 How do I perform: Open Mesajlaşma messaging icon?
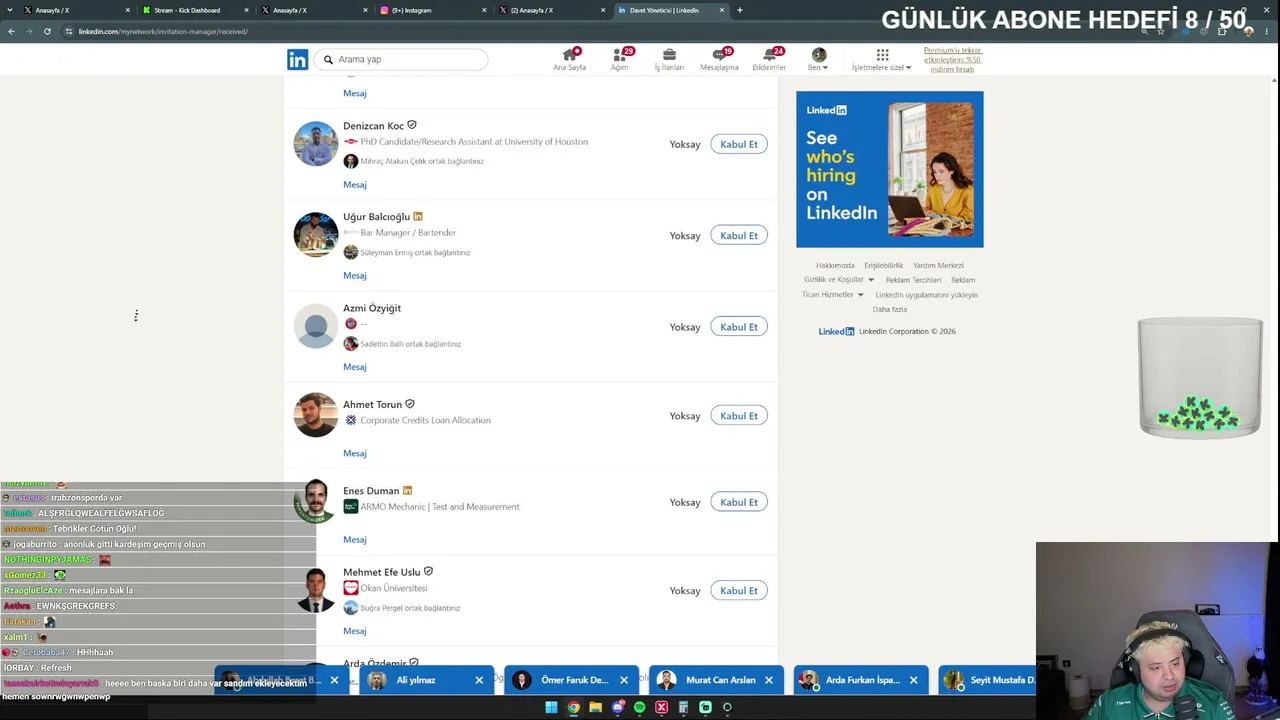[x=719, y=59]
